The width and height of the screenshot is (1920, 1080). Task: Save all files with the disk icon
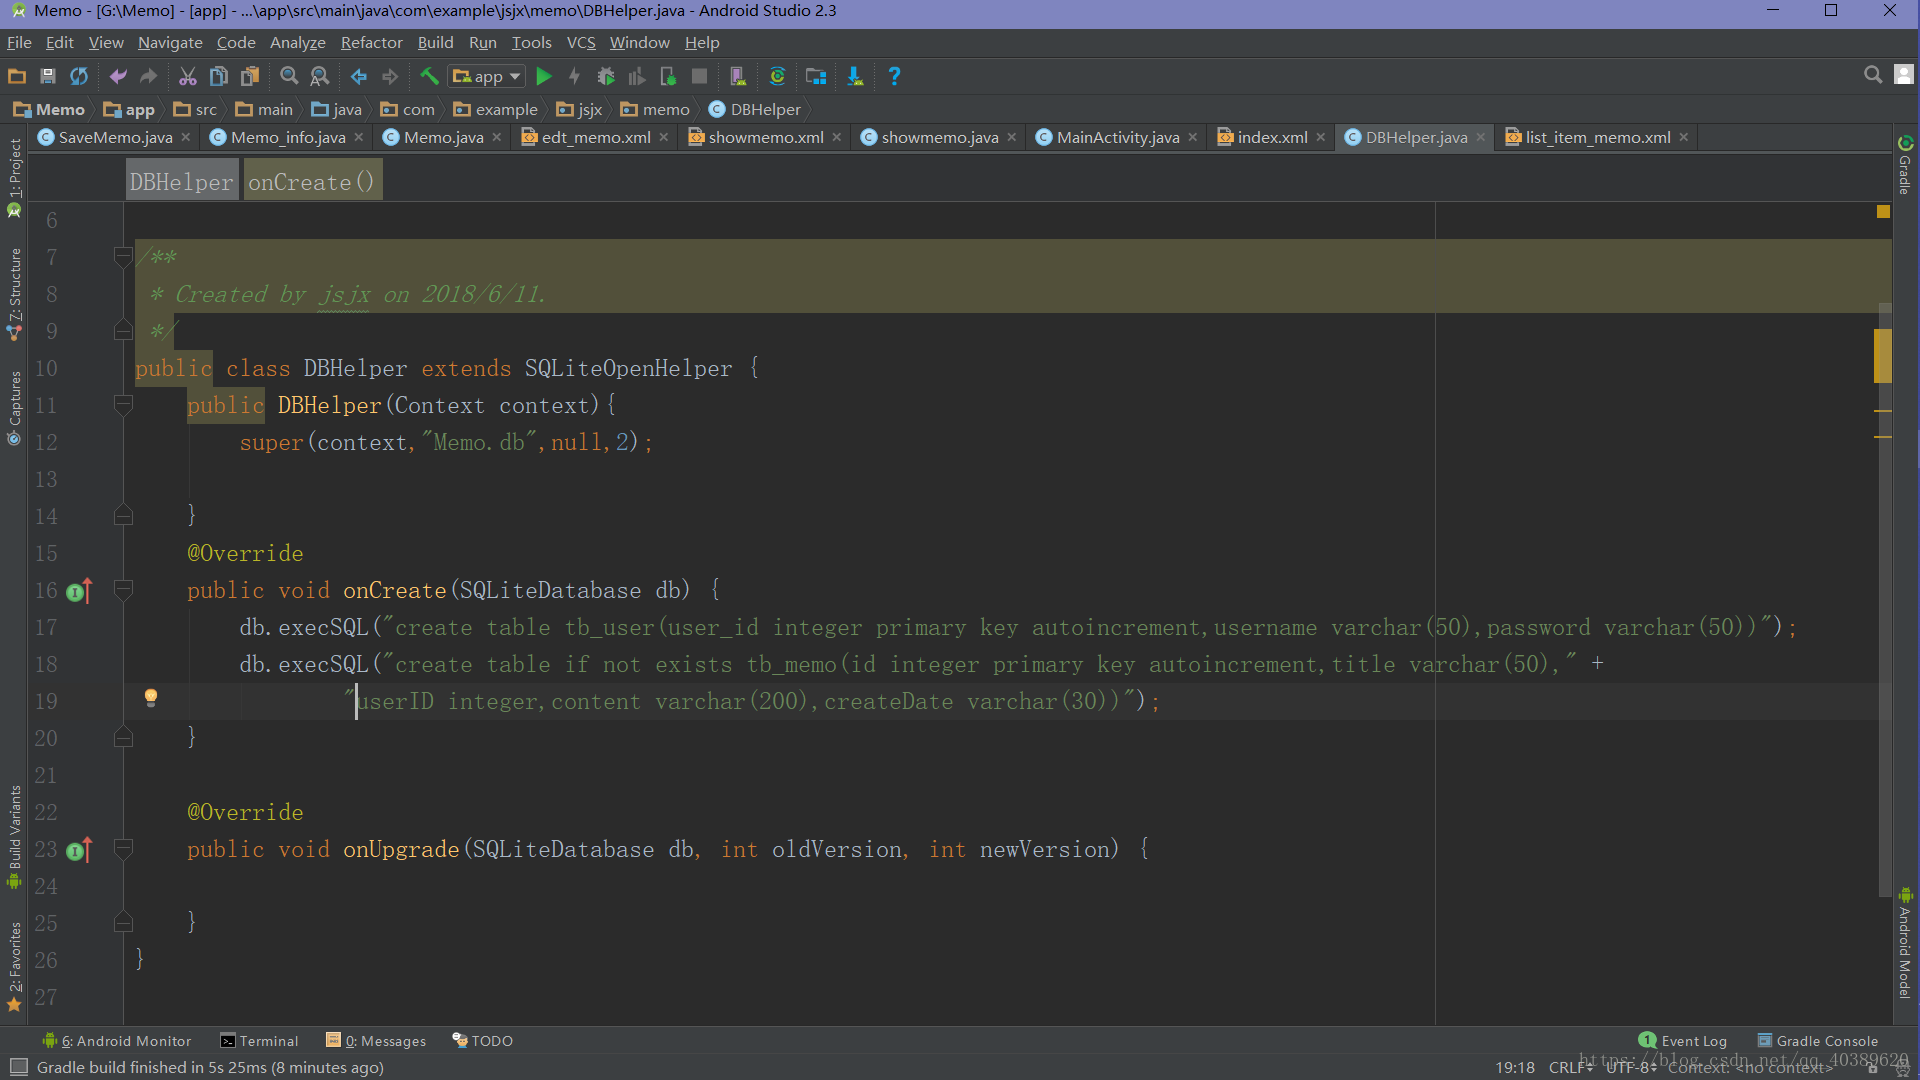tap(47, 76)
